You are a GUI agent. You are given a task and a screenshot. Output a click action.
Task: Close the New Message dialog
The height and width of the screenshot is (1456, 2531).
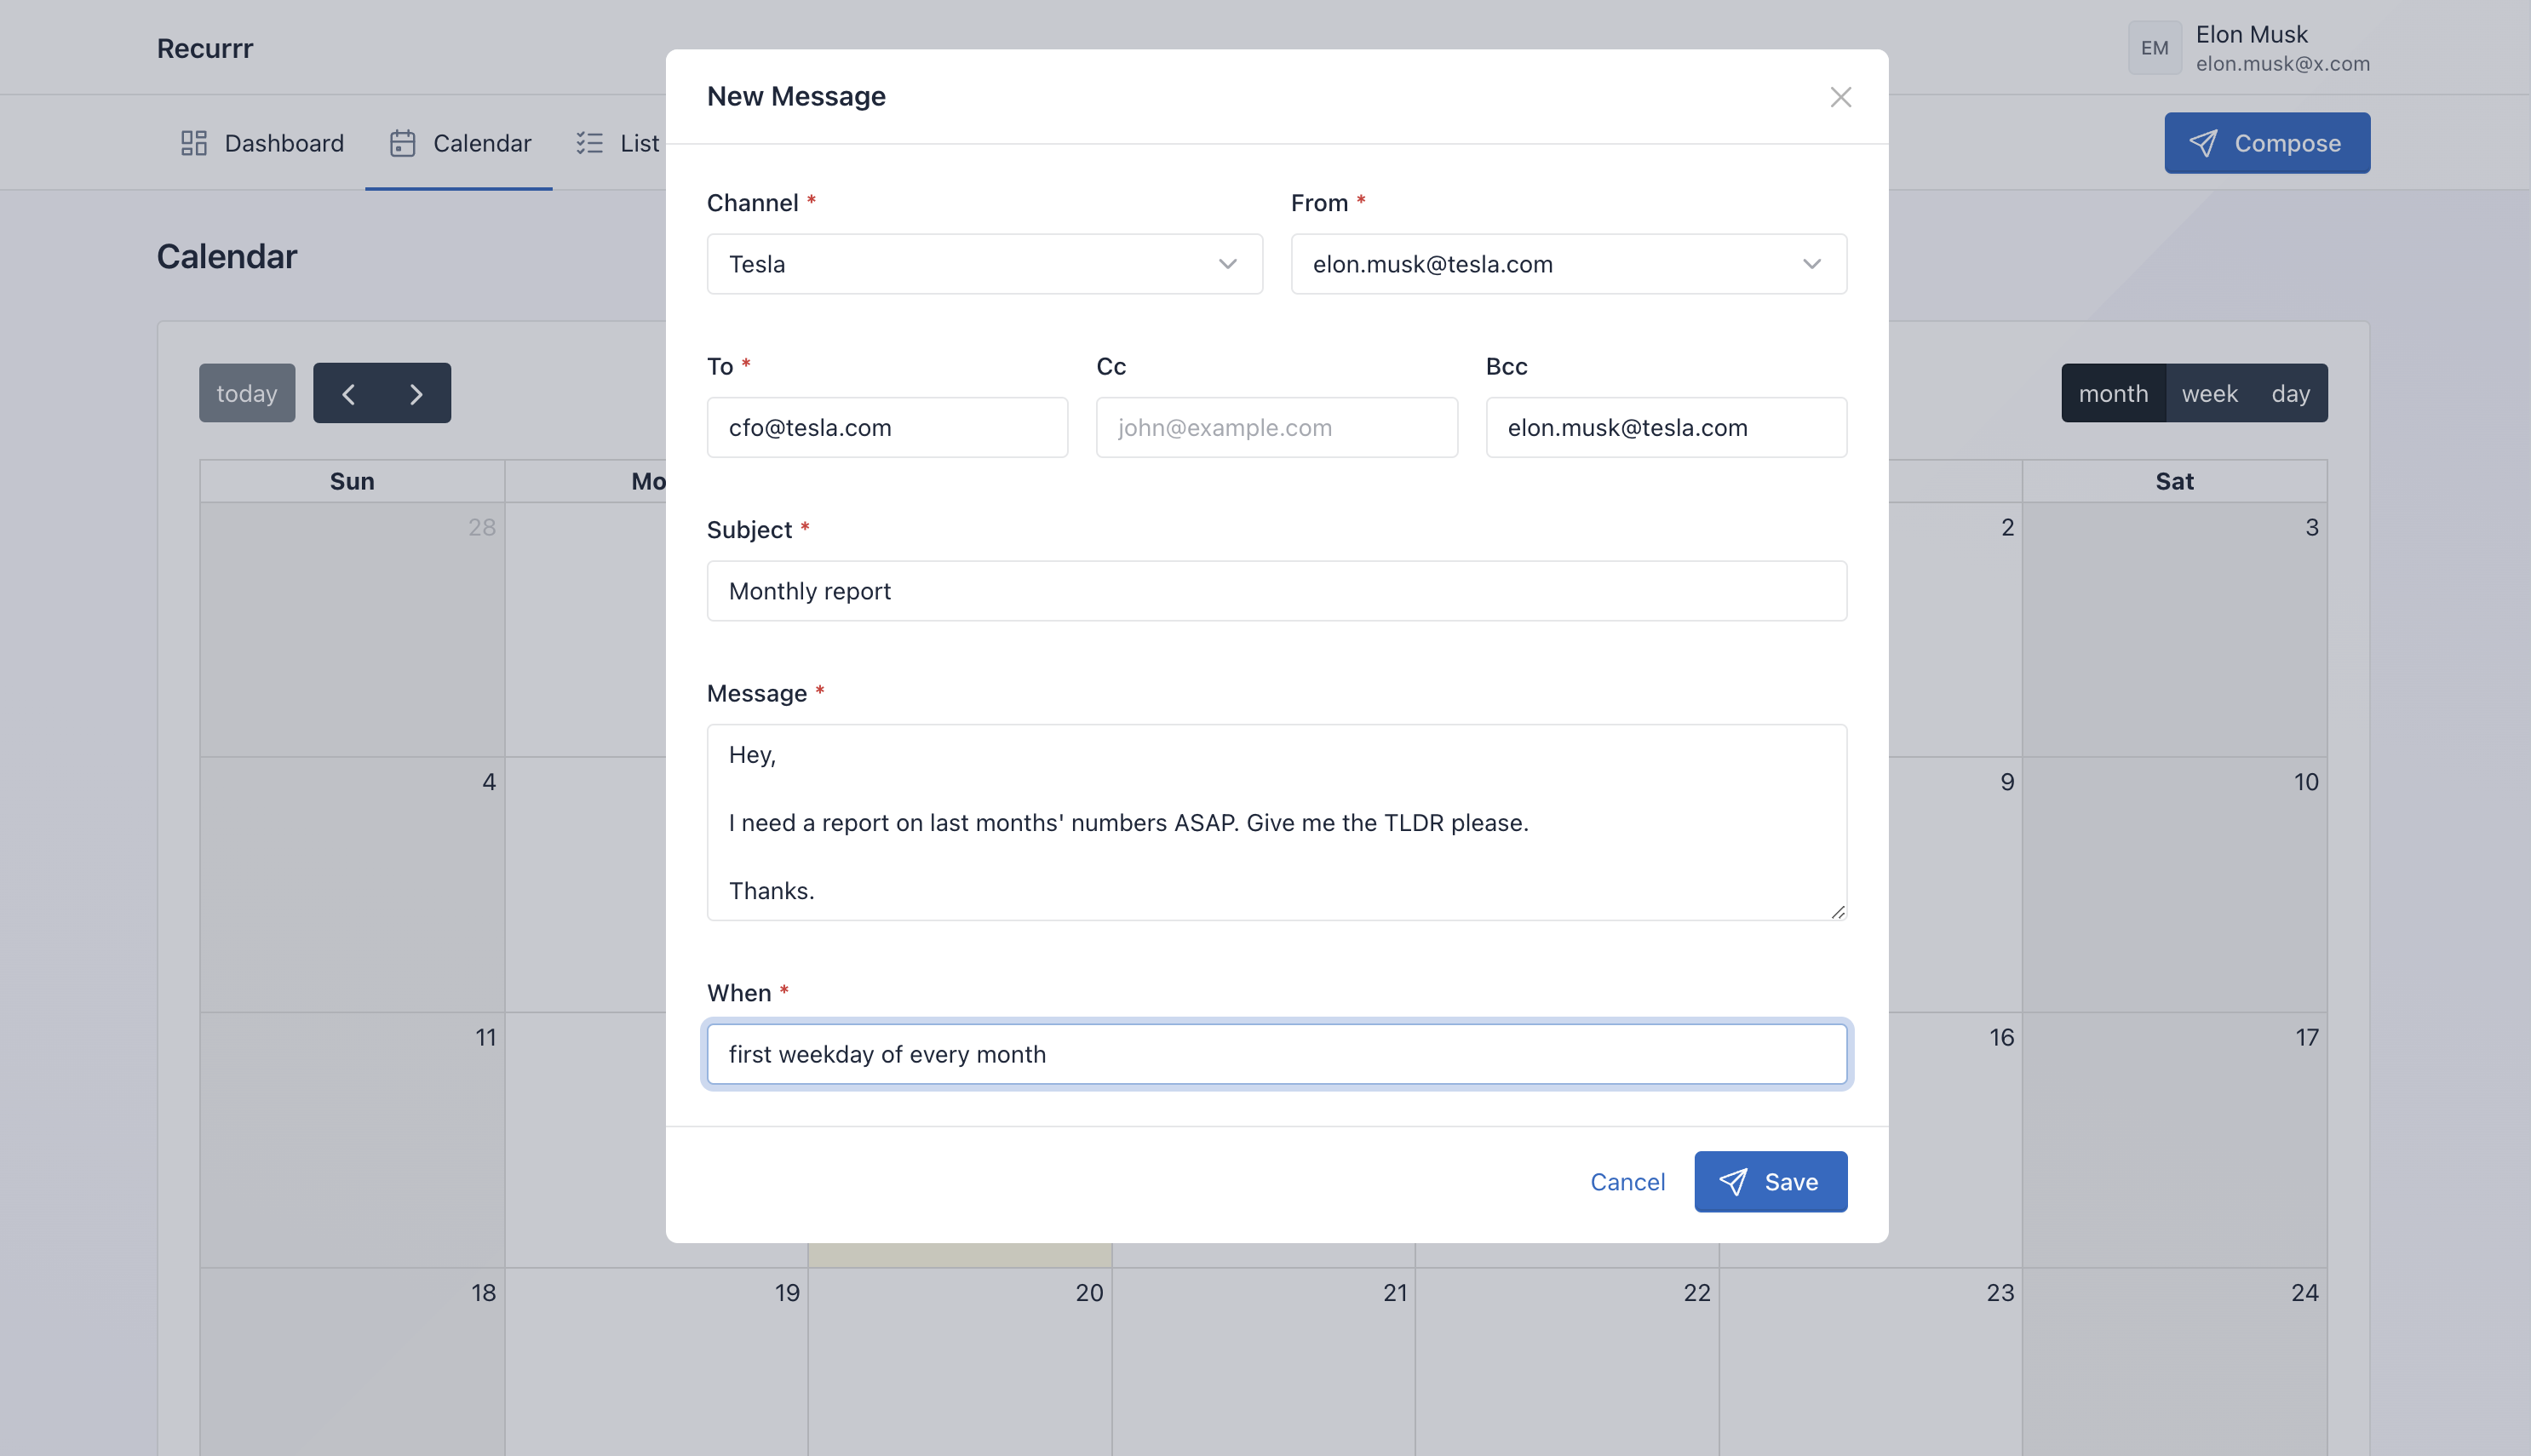tap(1840, 97)
